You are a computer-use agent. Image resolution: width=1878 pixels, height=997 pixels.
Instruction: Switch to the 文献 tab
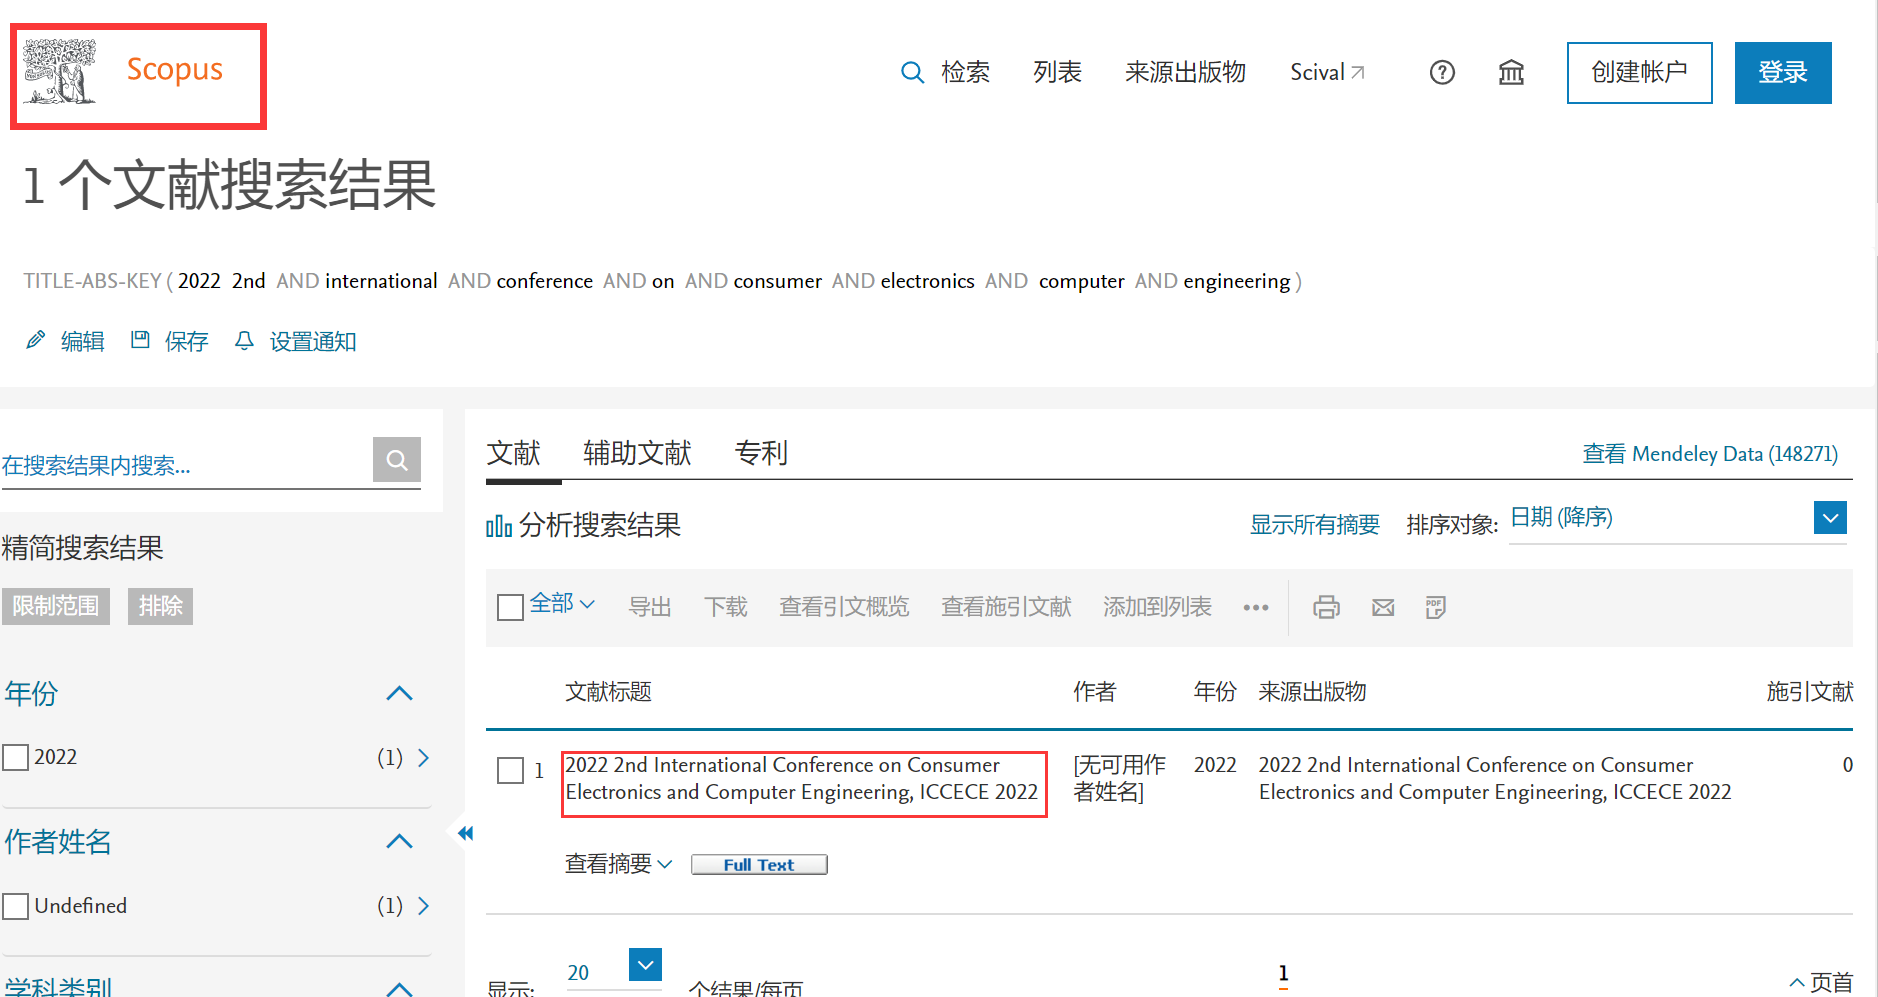513,453
